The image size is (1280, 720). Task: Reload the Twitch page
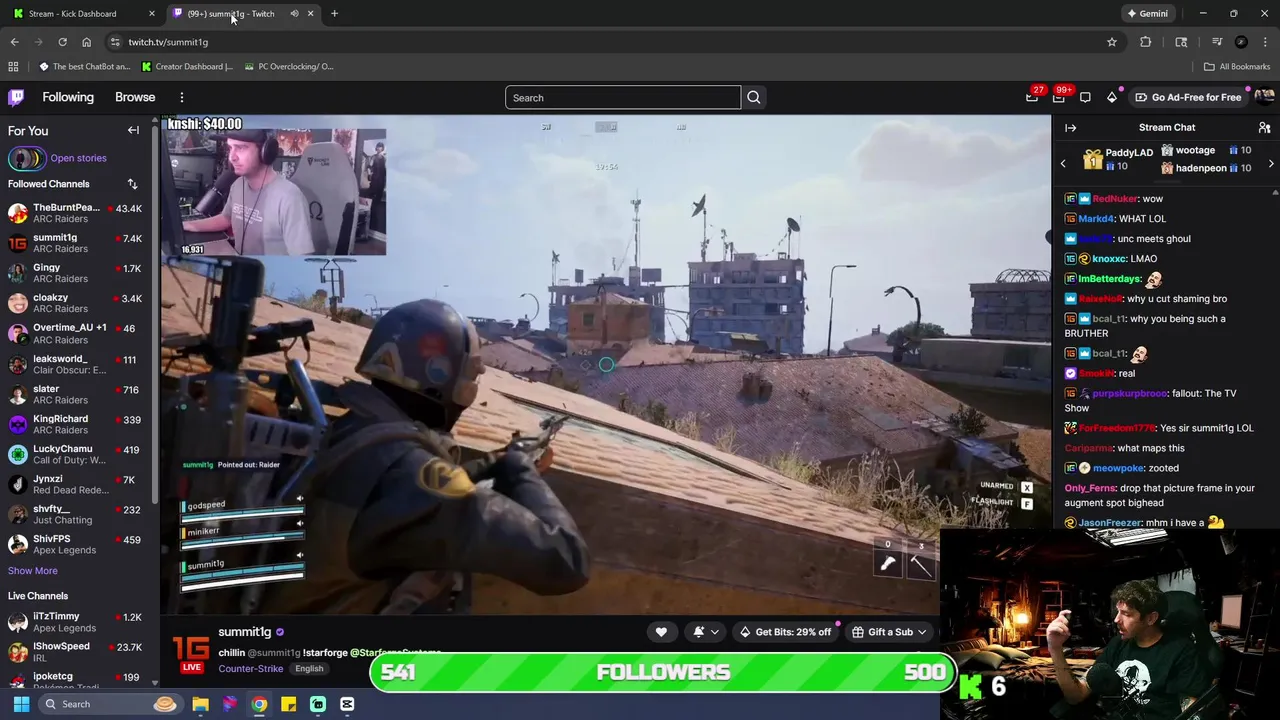pyautogui.click(x=62, y=42)
